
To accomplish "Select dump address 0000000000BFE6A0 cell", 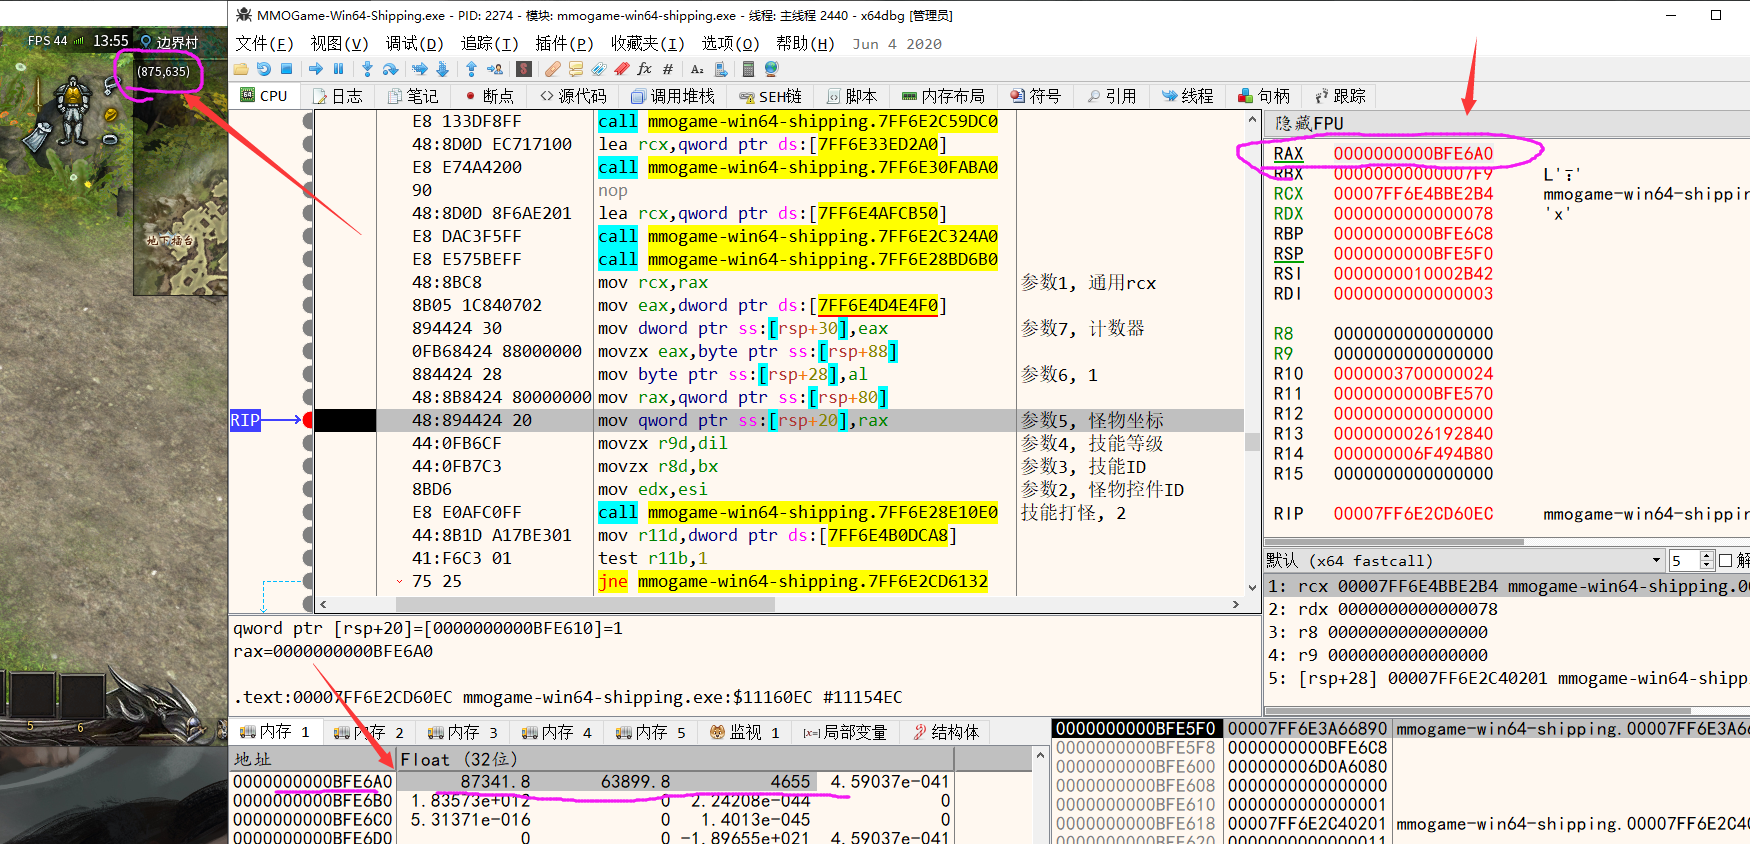I will pos(313,781).
